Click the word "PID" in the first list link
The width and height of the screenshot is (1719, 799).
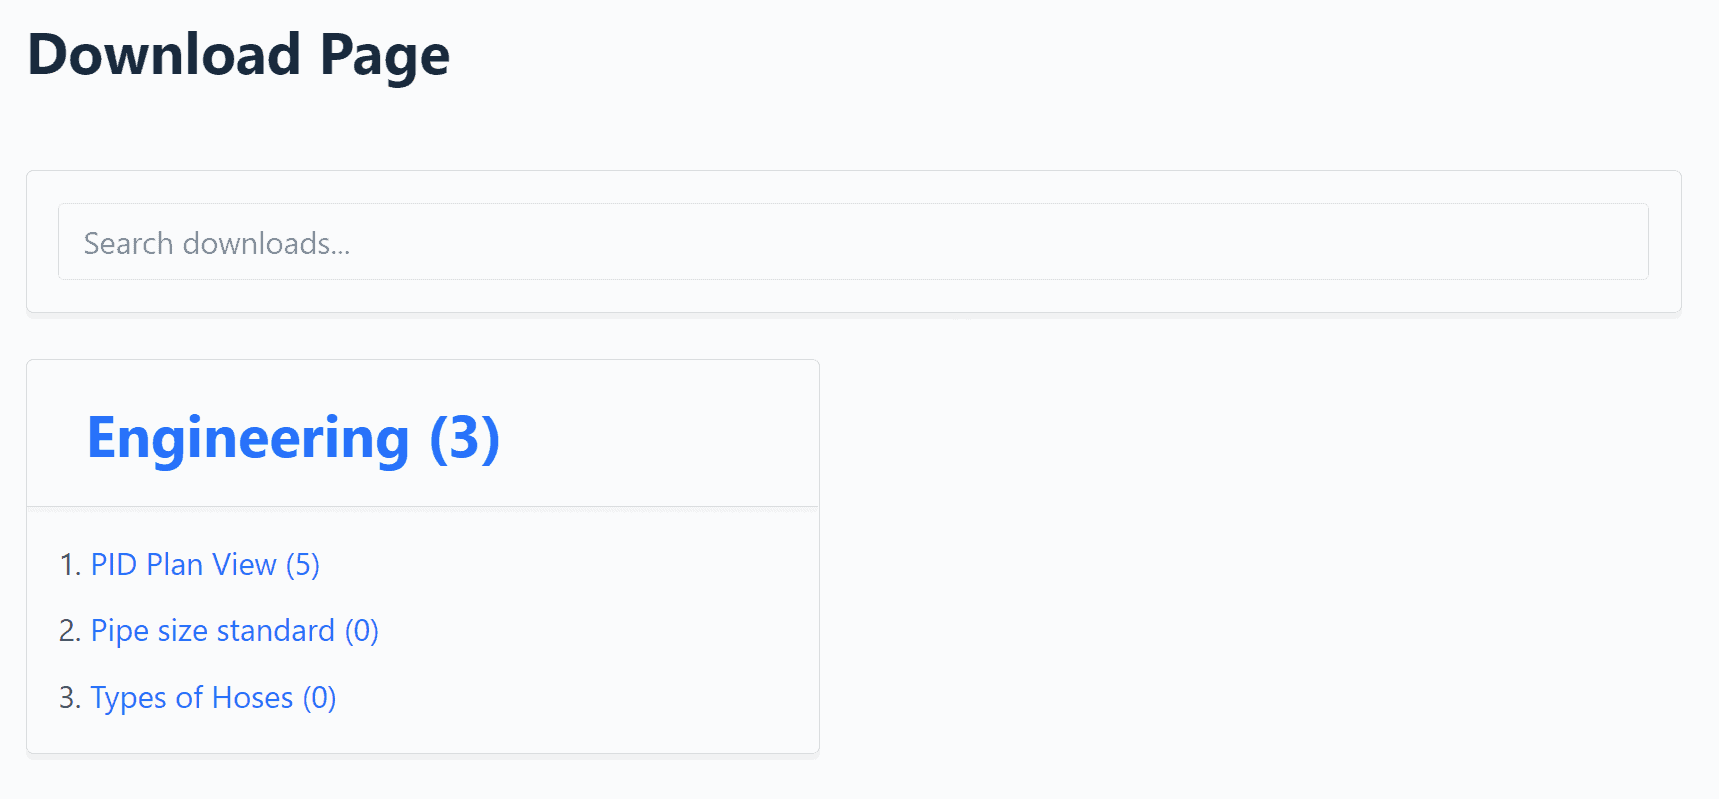(x=114, y=565)
